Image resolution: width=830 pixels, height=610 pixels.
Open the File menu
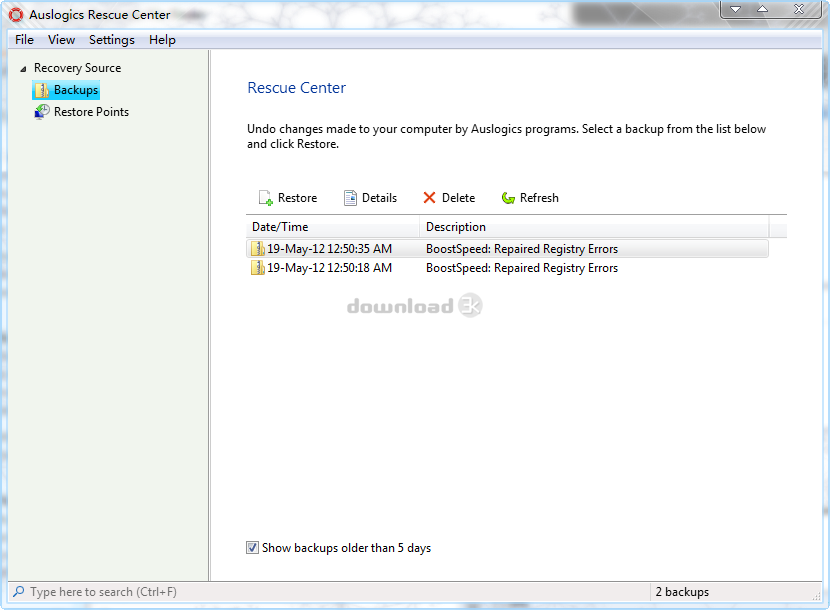click(24, 40)
